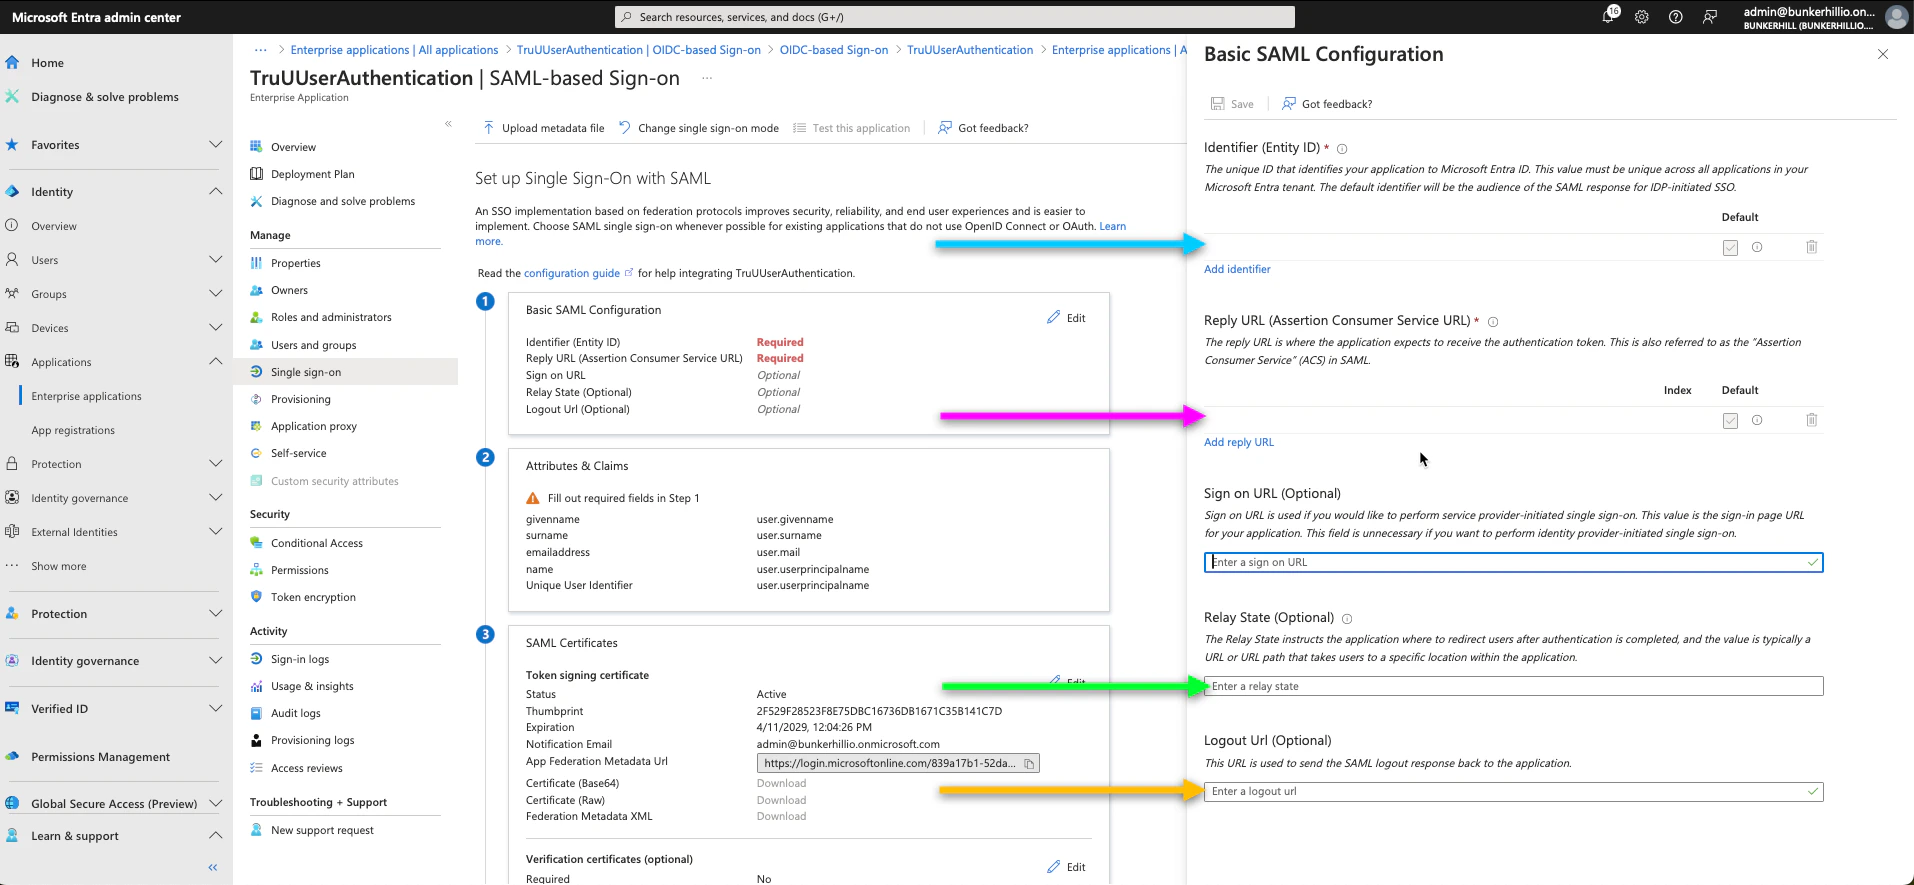This screenshot has height=885, width=1914.
Task: Open breadcrumb ellipsis menu
Action: [261, 50]
